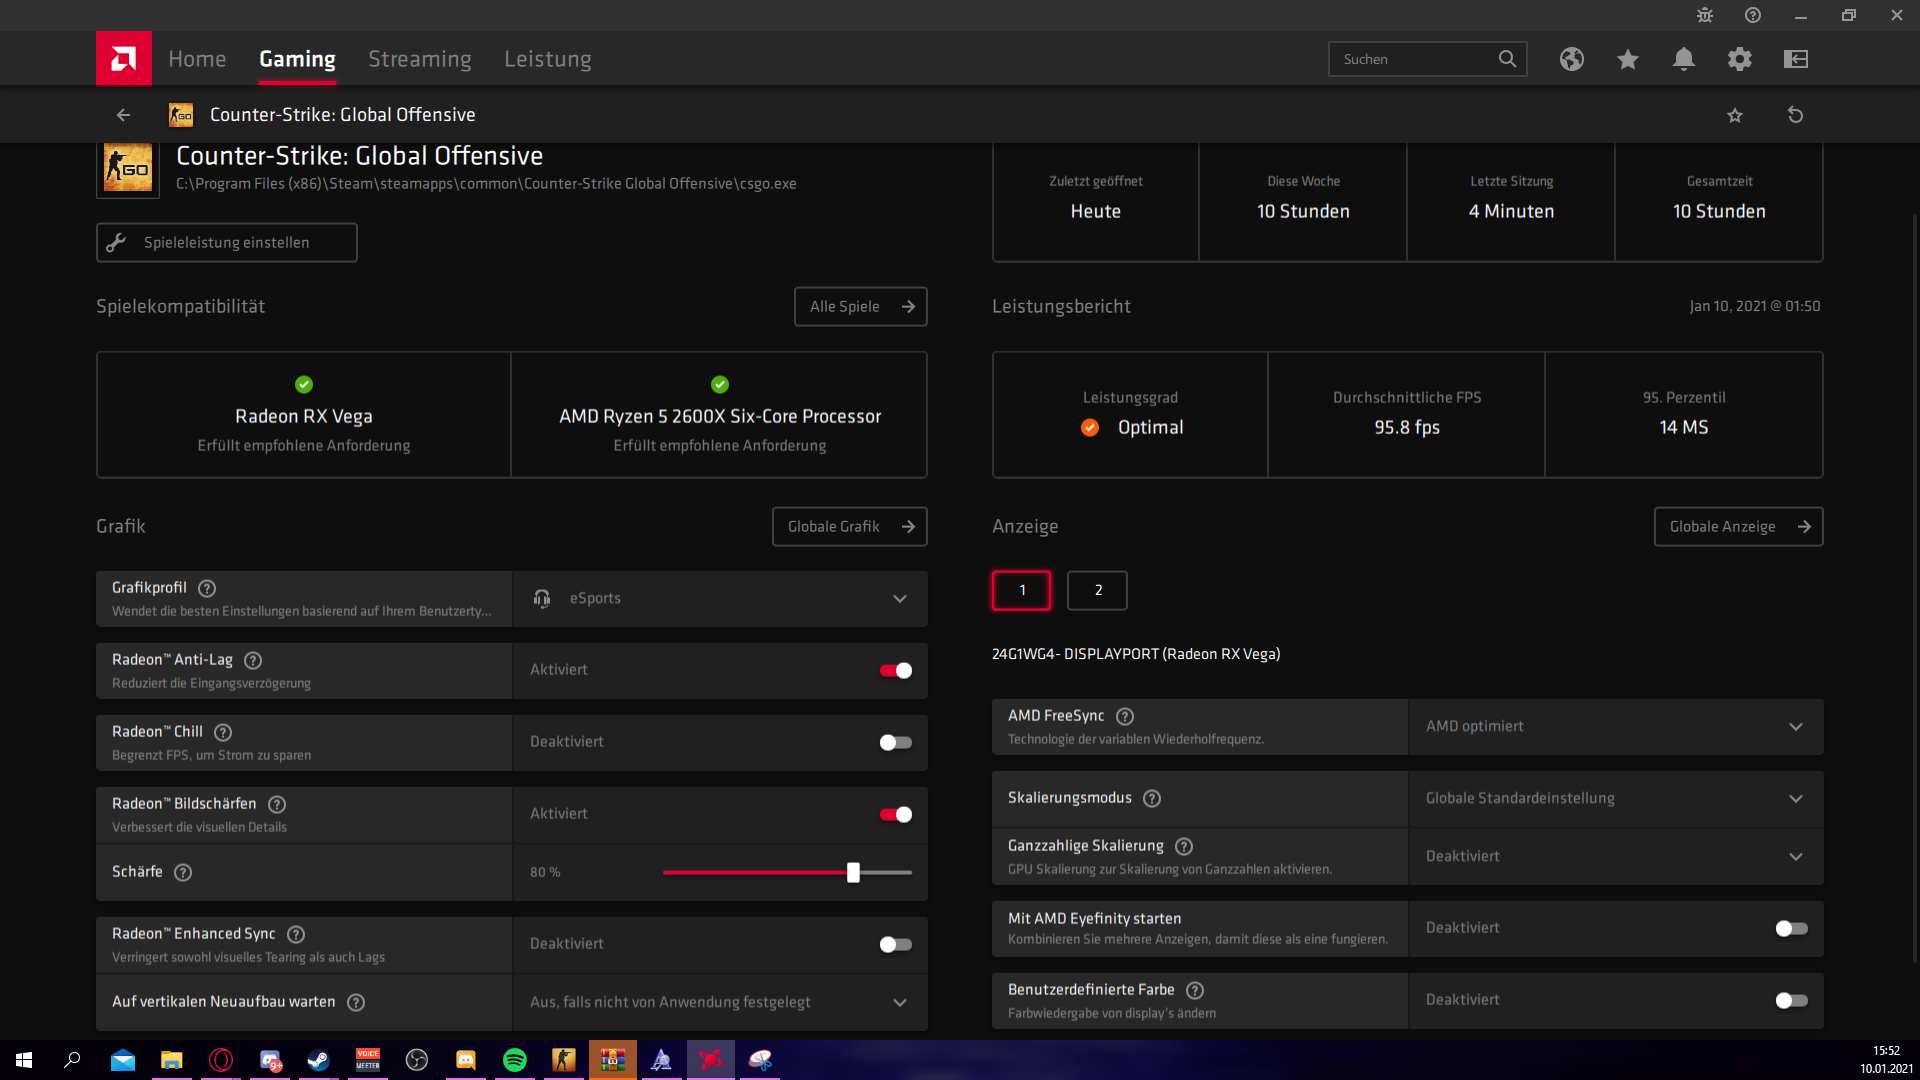Open the web browser globe icon
This screenshot has height=1080, width=1920.
coord(1571,59)
